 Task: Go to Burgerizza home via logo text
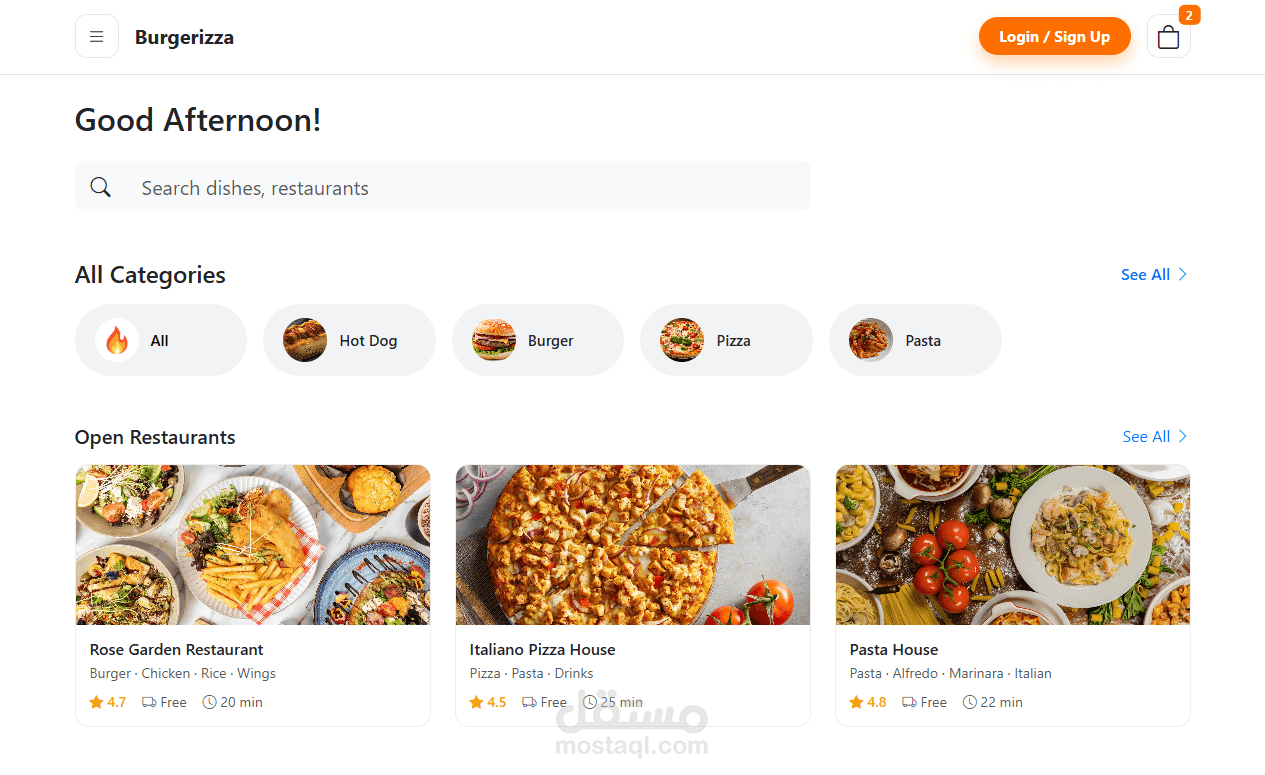(184, 38)
